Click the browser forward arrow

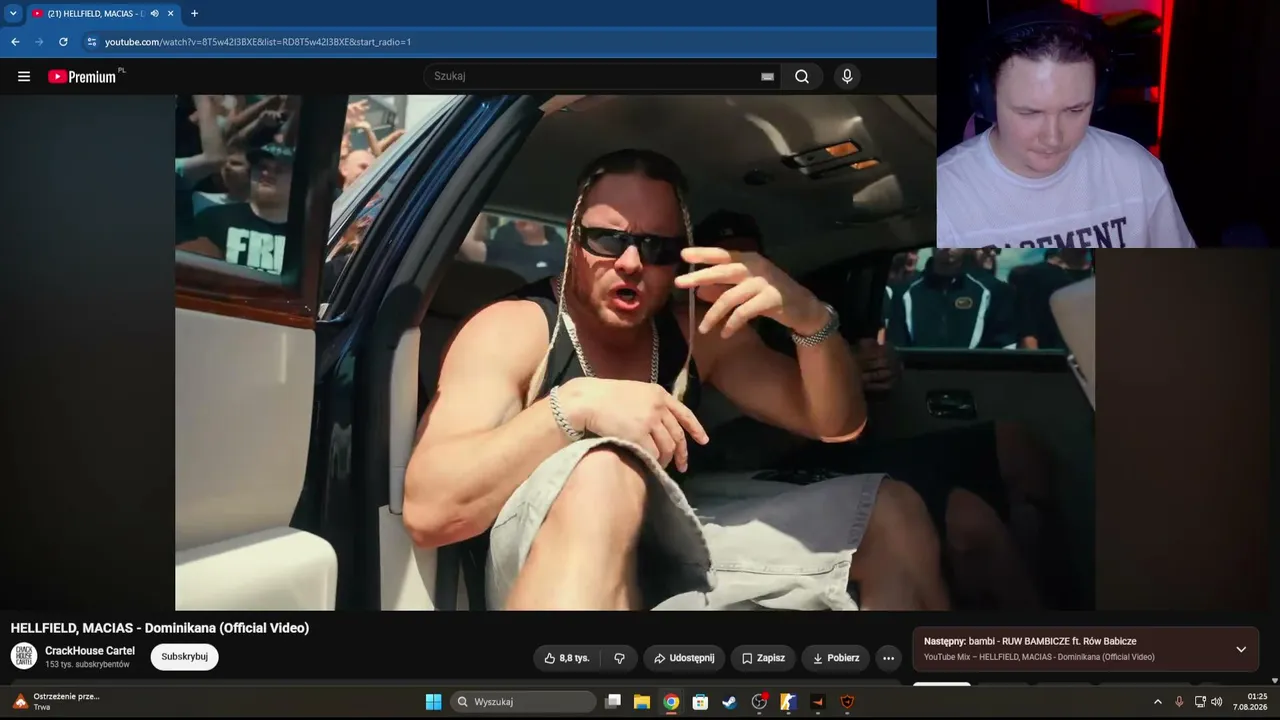point(39,42)
